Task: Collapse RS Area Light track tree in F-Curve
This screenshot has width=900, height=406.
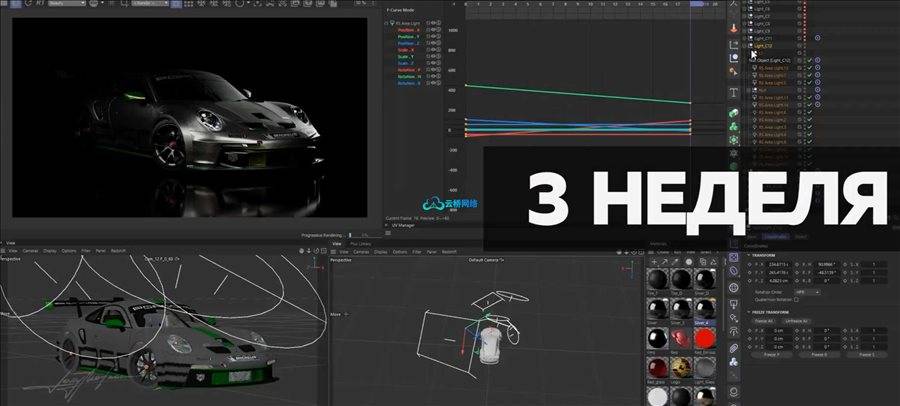Action: pyautogui.click(x=386, y=23)
